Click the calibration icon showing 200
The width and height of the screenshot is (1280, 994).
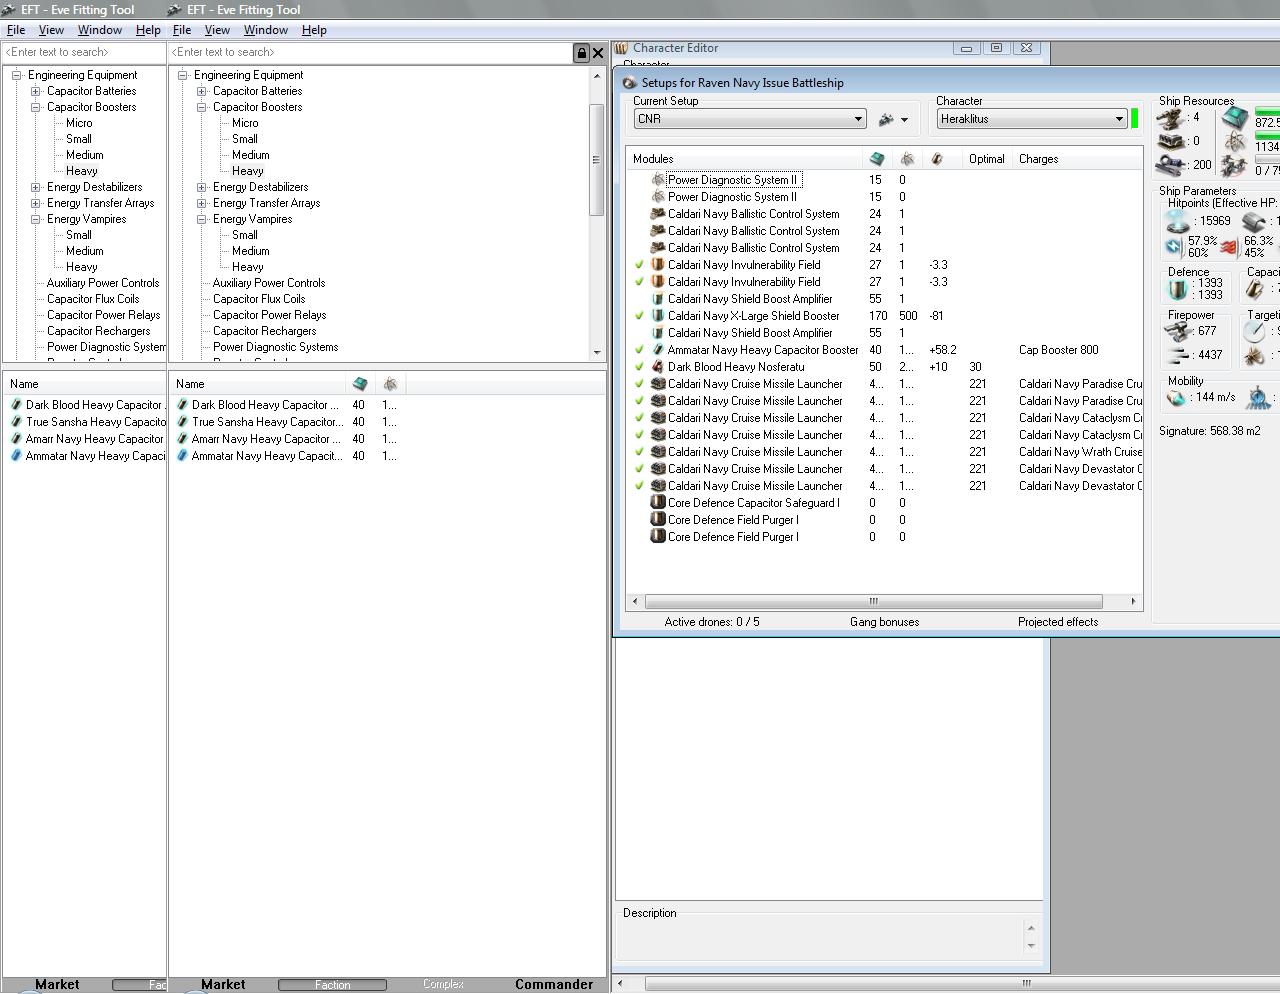click(x=1172, y=165)
